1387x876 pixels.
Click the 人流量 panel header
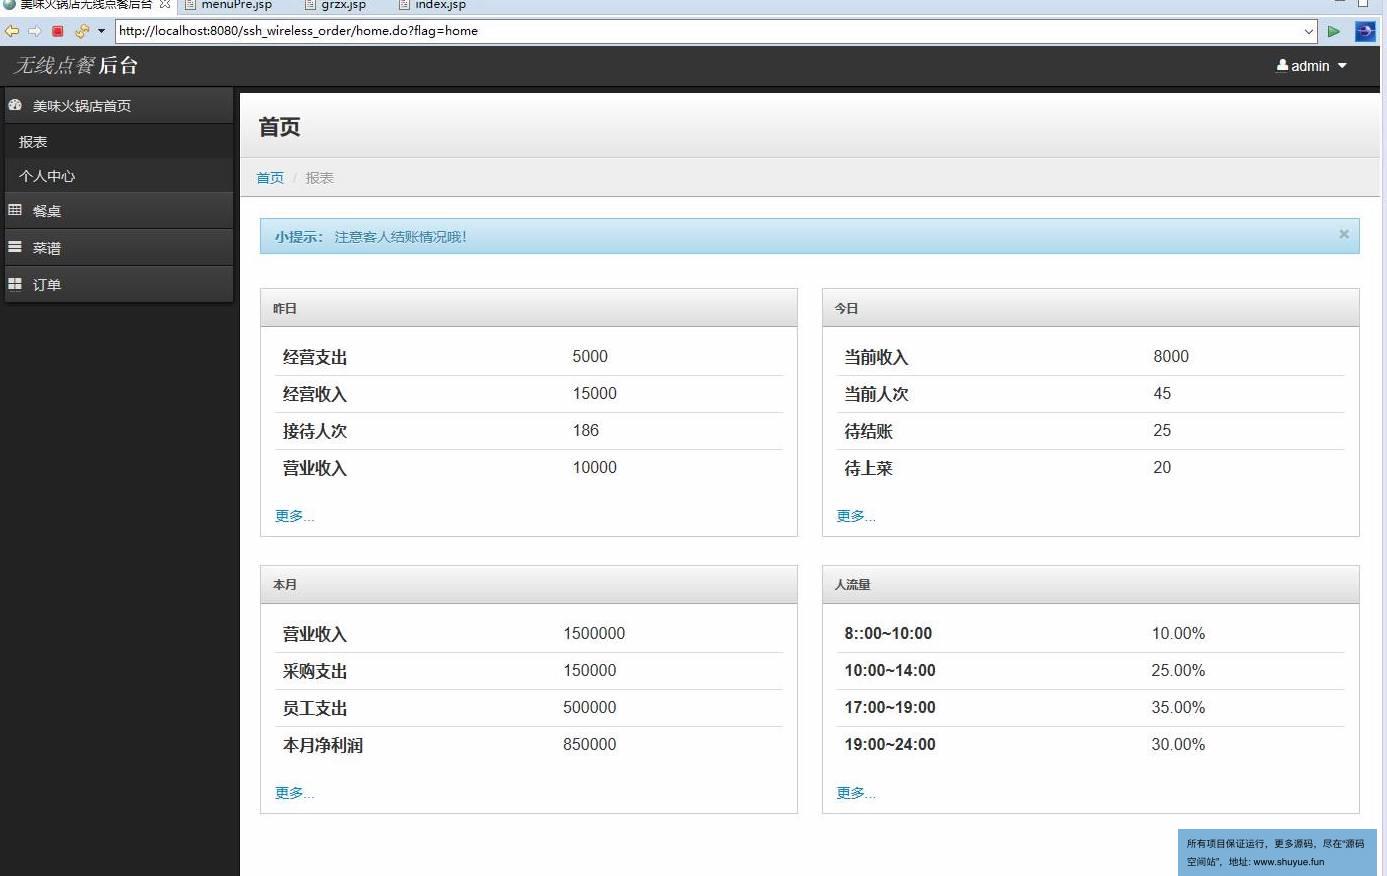(1091, 585)
